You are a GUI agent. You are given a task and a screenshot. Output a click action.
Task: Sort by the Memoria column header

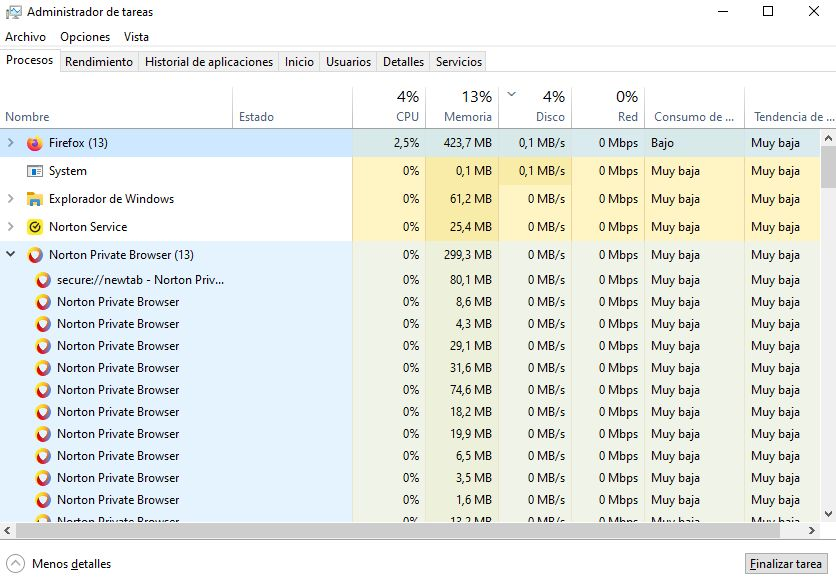pyautogui.click(x=462, y=108)
